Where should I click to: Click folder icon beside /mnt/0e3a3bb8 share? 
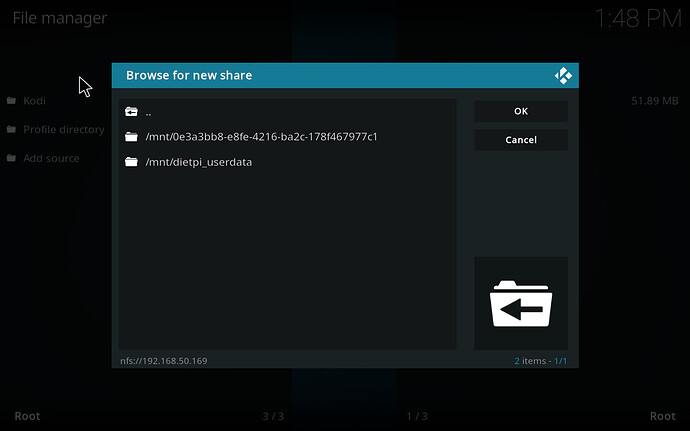(131, 137)
